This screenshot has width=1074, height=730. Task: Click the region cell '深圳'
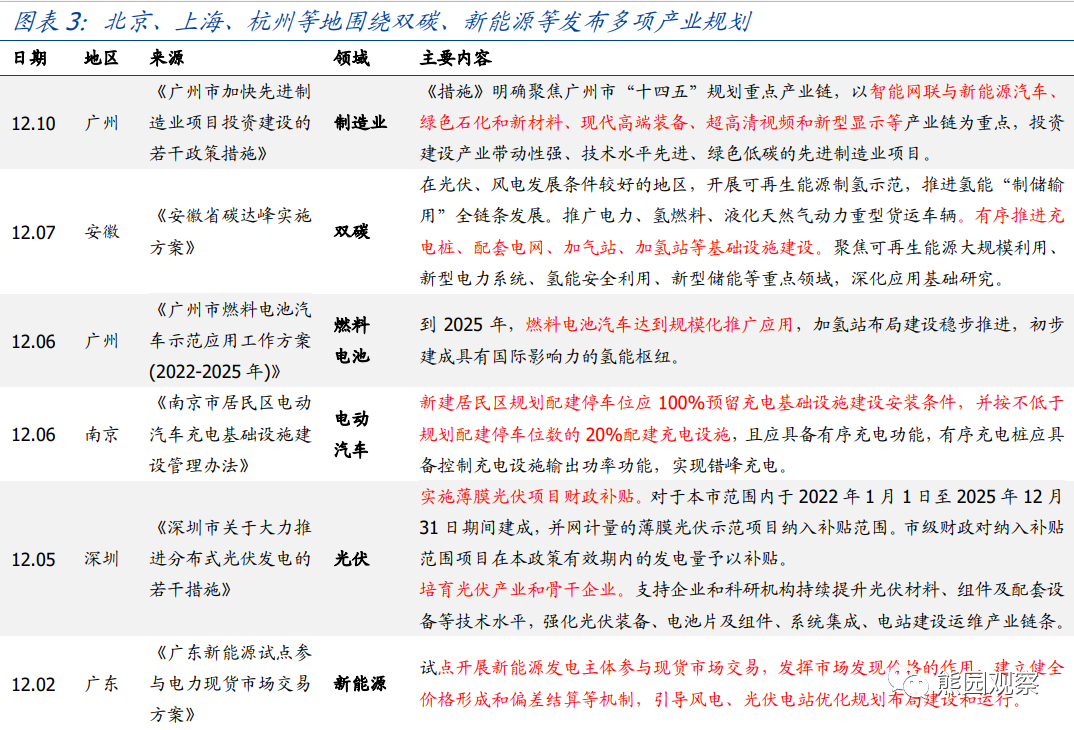tap(101, 559)
